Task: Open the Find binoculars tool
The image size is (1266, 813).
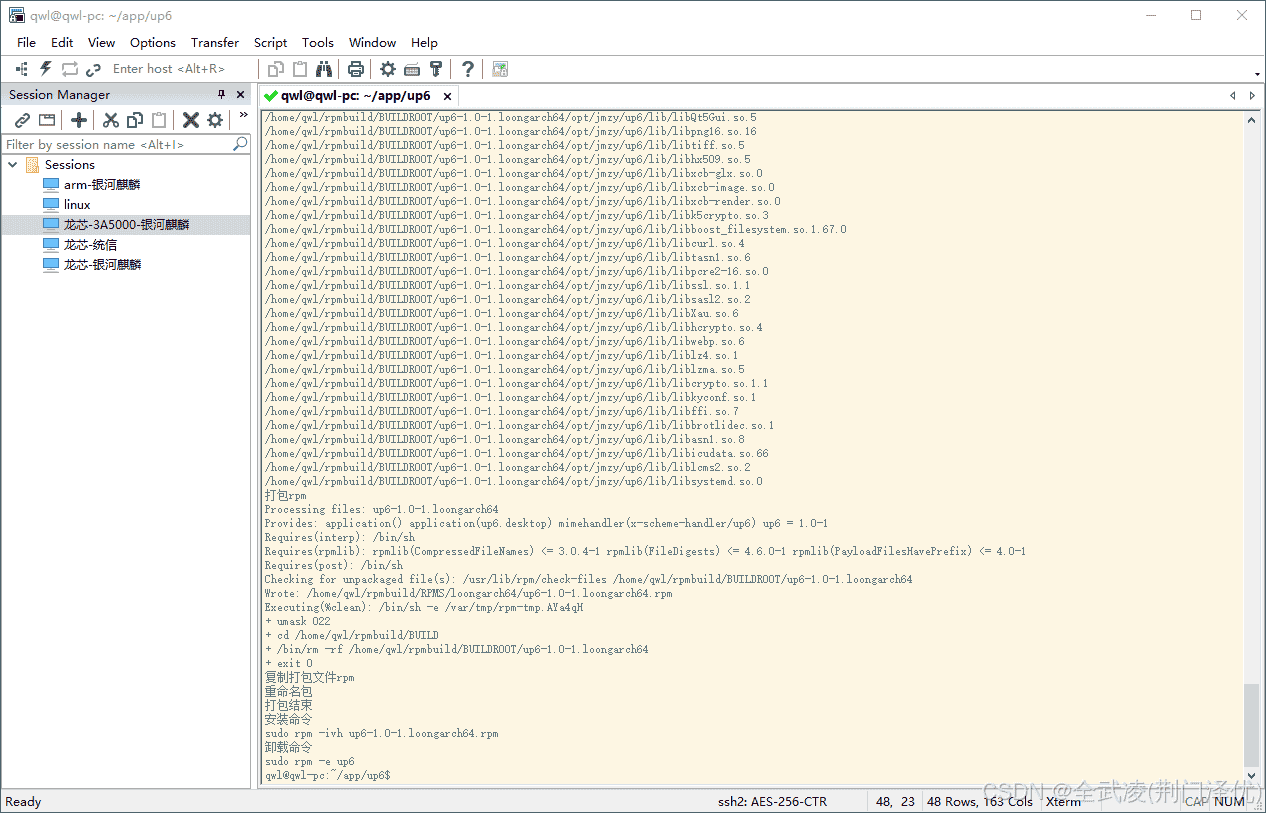Action: click(324, 69)
